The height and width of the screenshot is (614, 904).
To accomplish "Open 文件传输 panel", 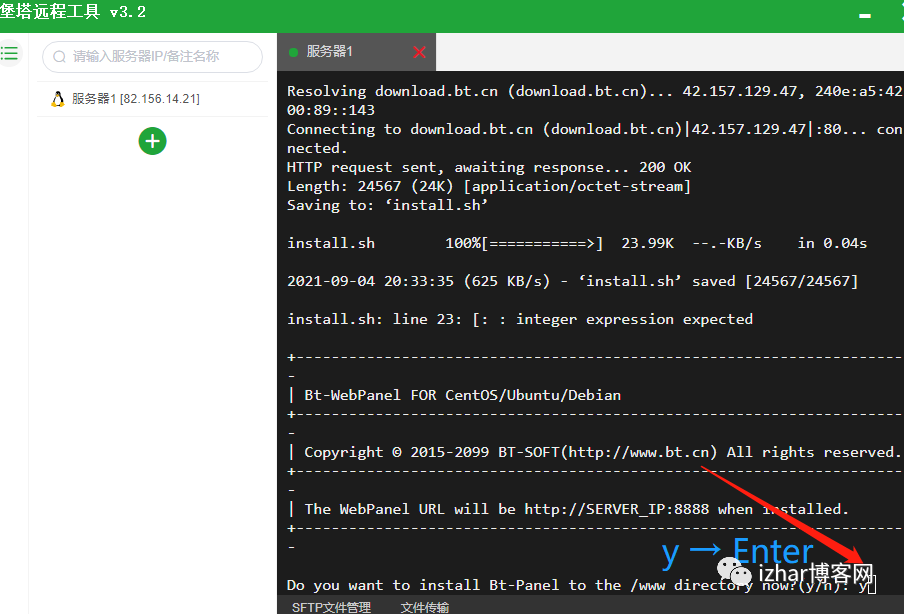I will (425, 607).
